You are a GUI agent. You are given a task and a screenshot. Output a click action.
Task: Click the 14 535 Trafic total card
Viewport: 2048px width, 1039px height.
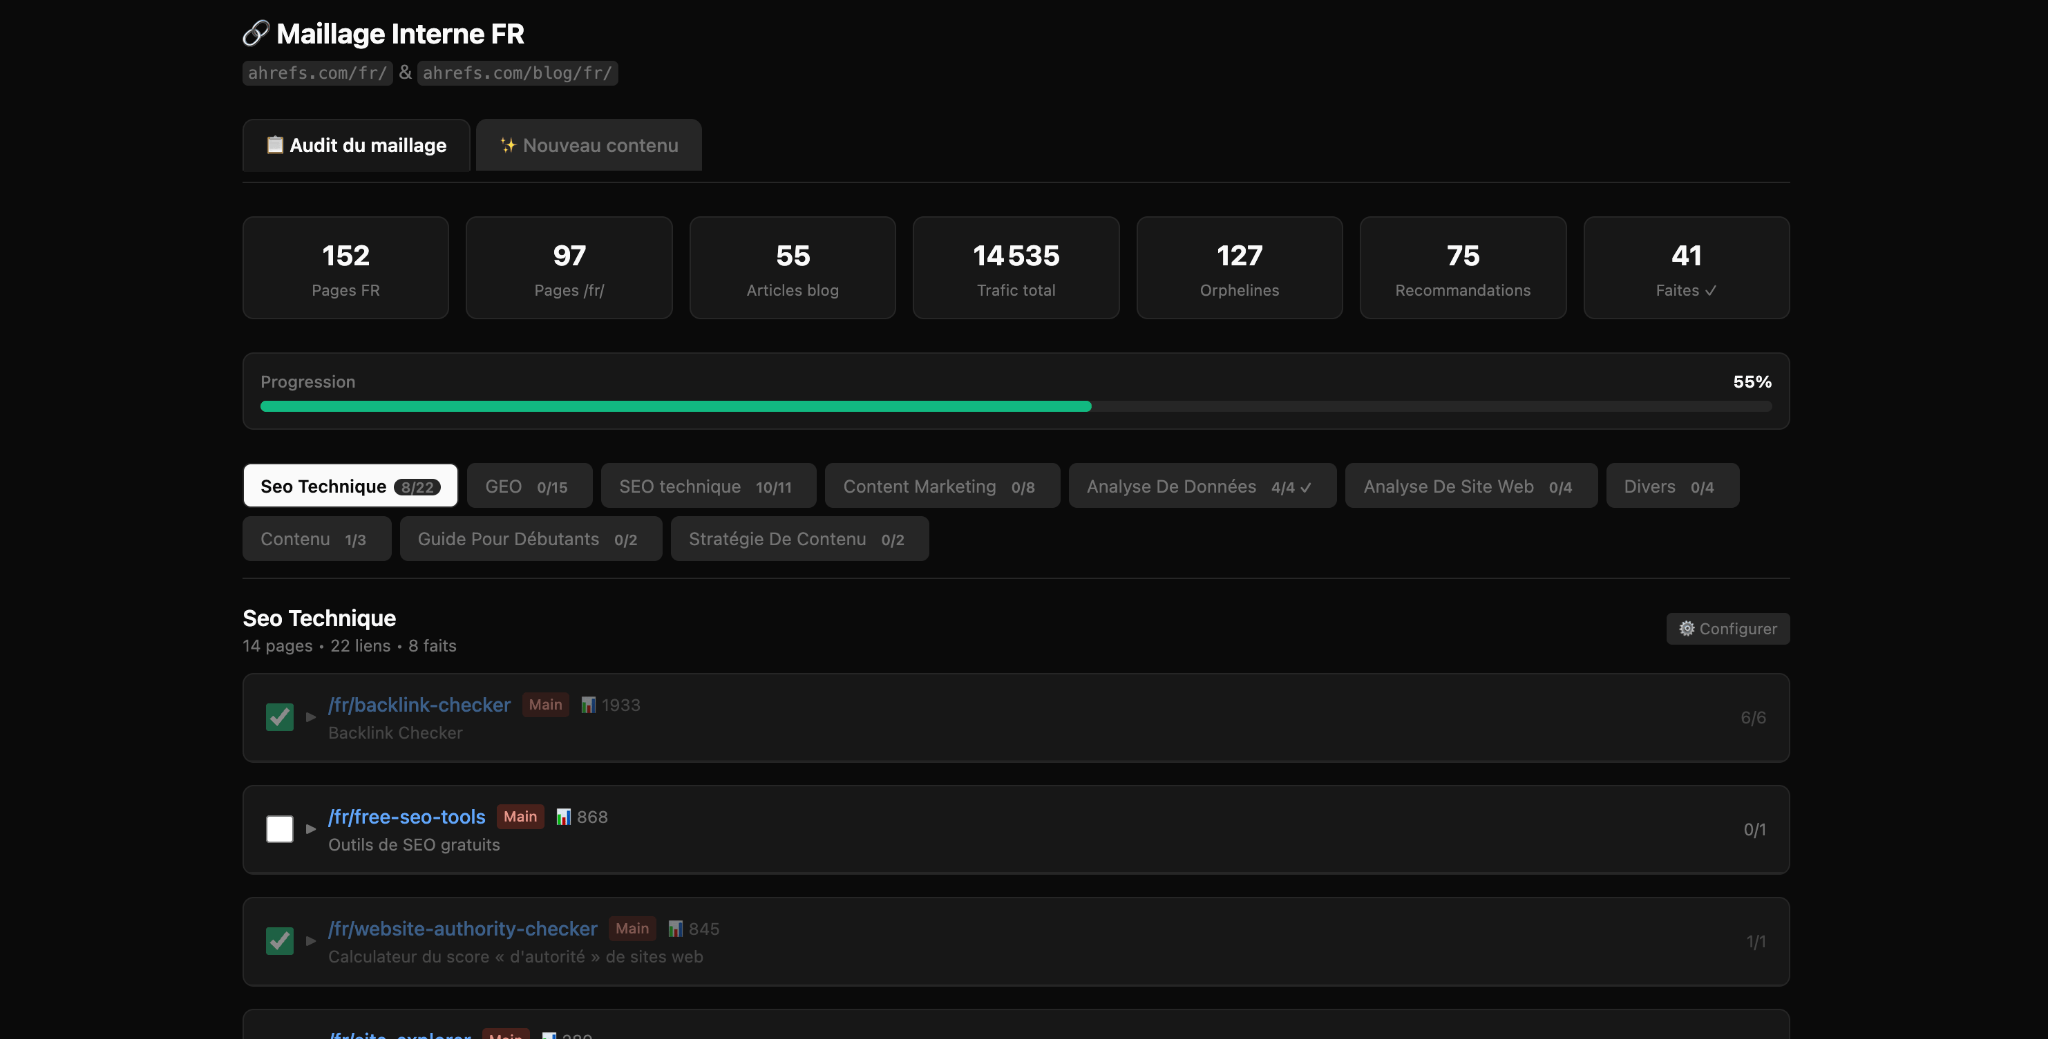[1016, 268]
